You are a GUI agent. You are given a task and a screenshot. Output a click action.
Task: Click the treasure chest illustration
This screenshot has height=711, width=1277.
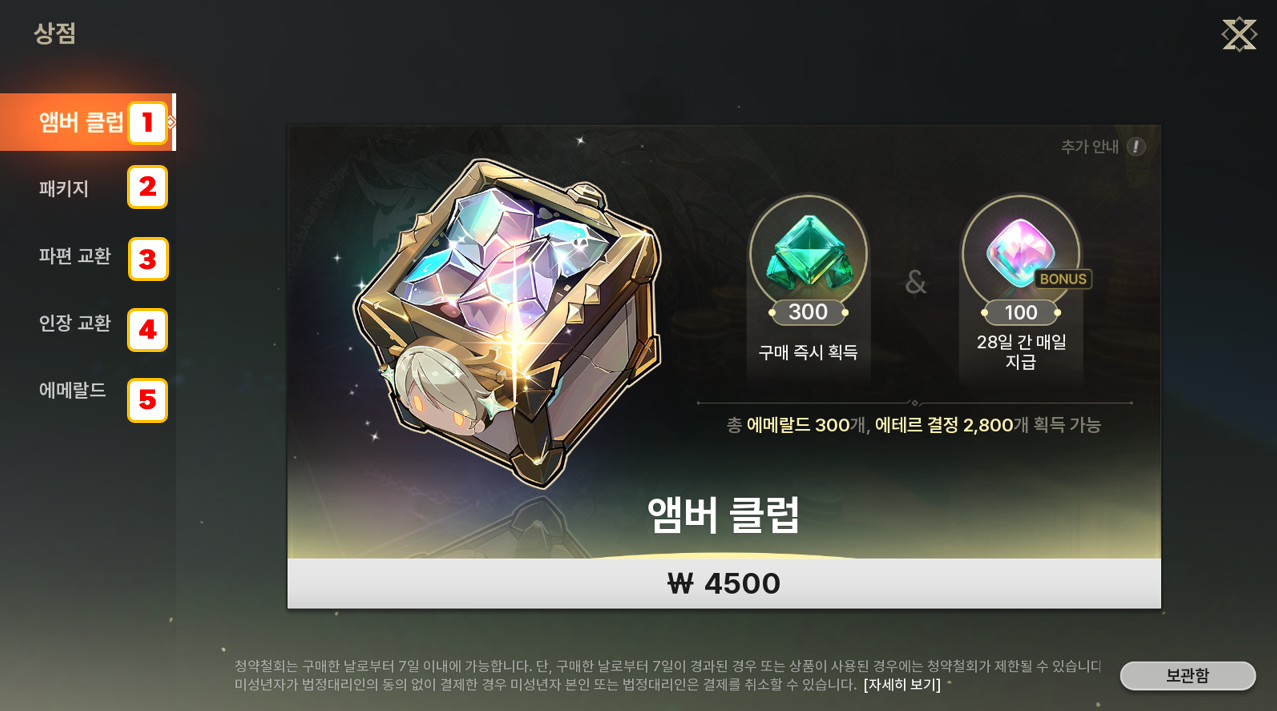tap(507, 322)
